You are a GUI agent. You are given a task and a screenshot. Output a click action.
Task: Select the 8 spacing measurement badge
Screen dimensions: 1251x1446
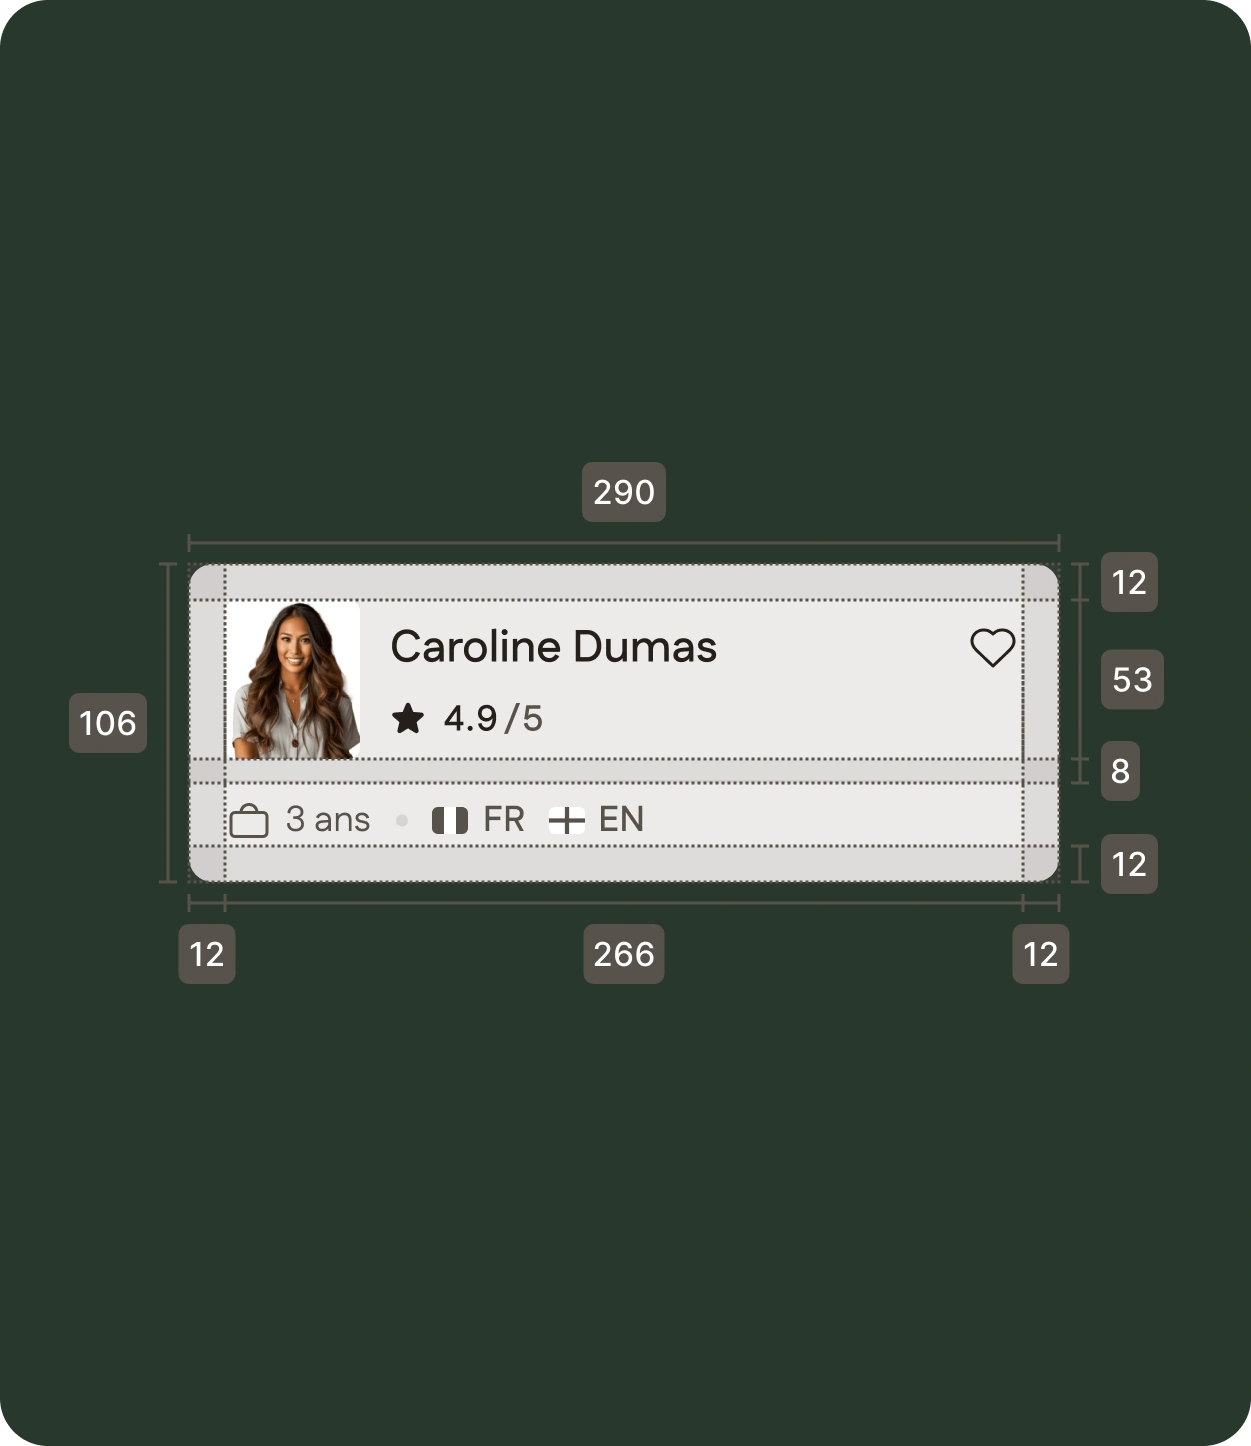click(1120, 771)
